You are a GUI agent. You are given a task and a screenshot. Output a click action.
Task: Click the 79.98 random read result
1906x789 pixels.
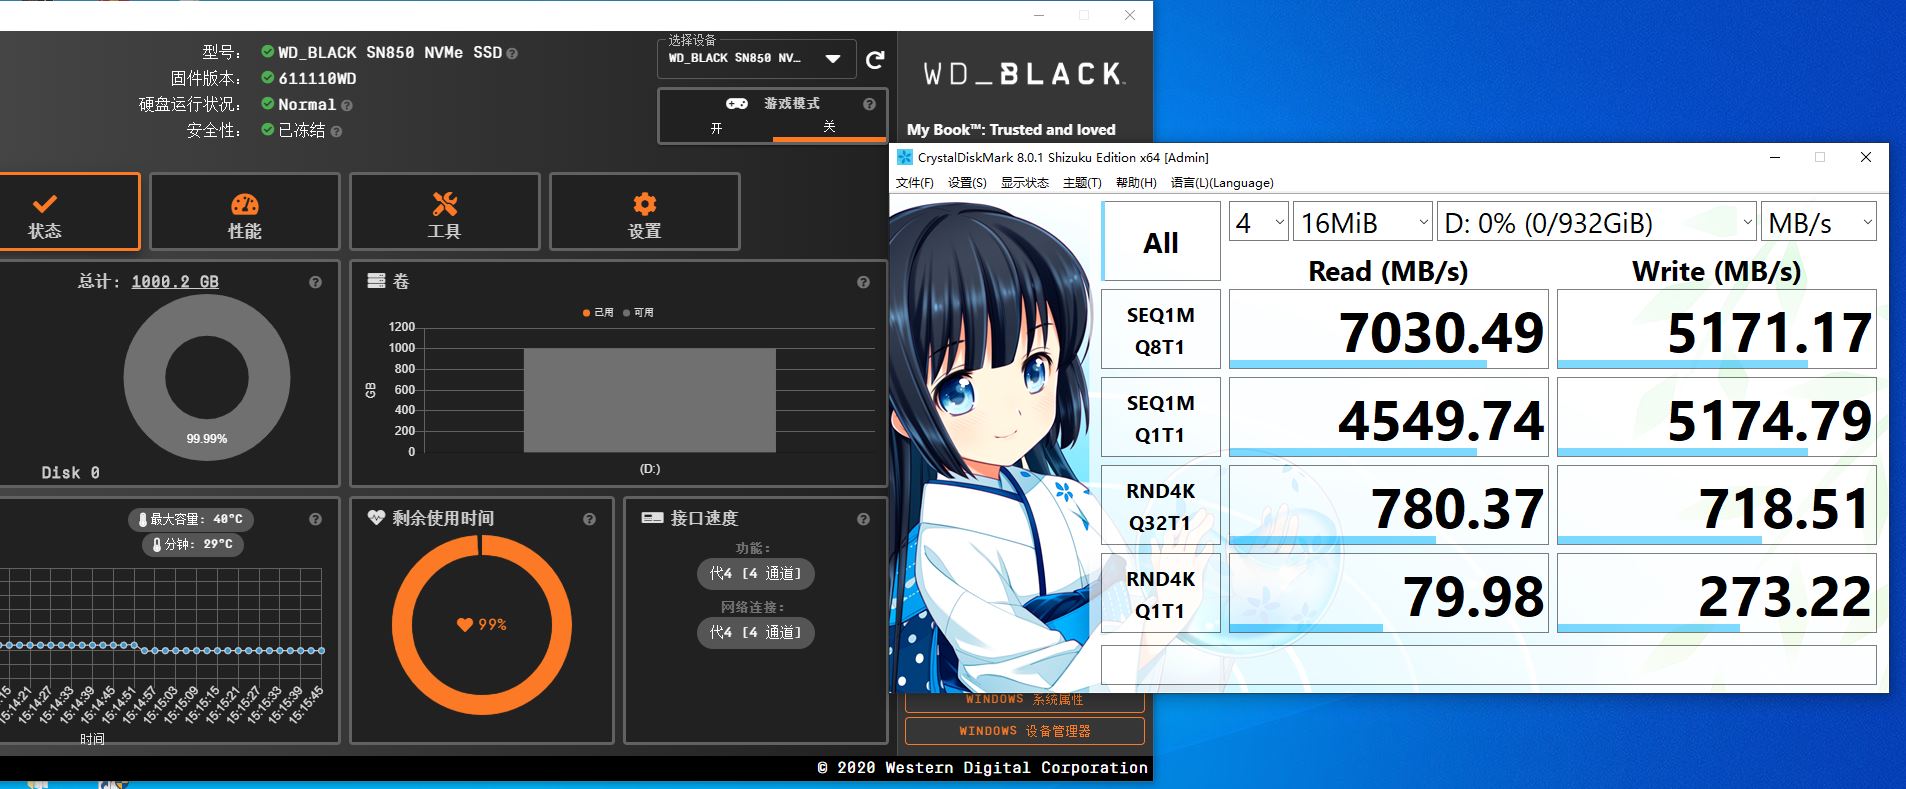tap(1389, 594)
